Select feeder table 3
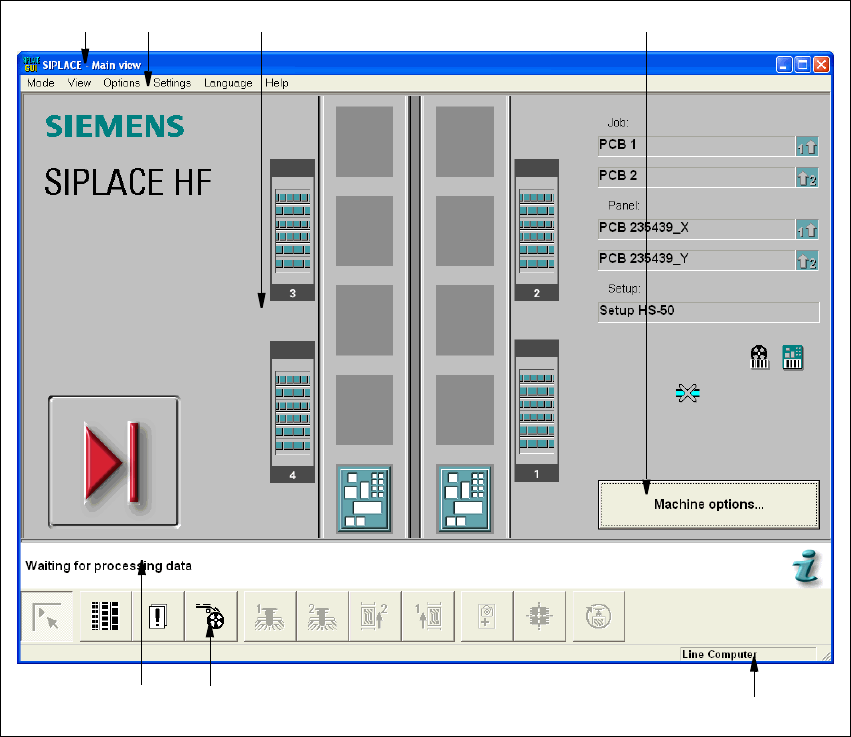The width and height of the screenshot is (851, 737). click(292, 230)
